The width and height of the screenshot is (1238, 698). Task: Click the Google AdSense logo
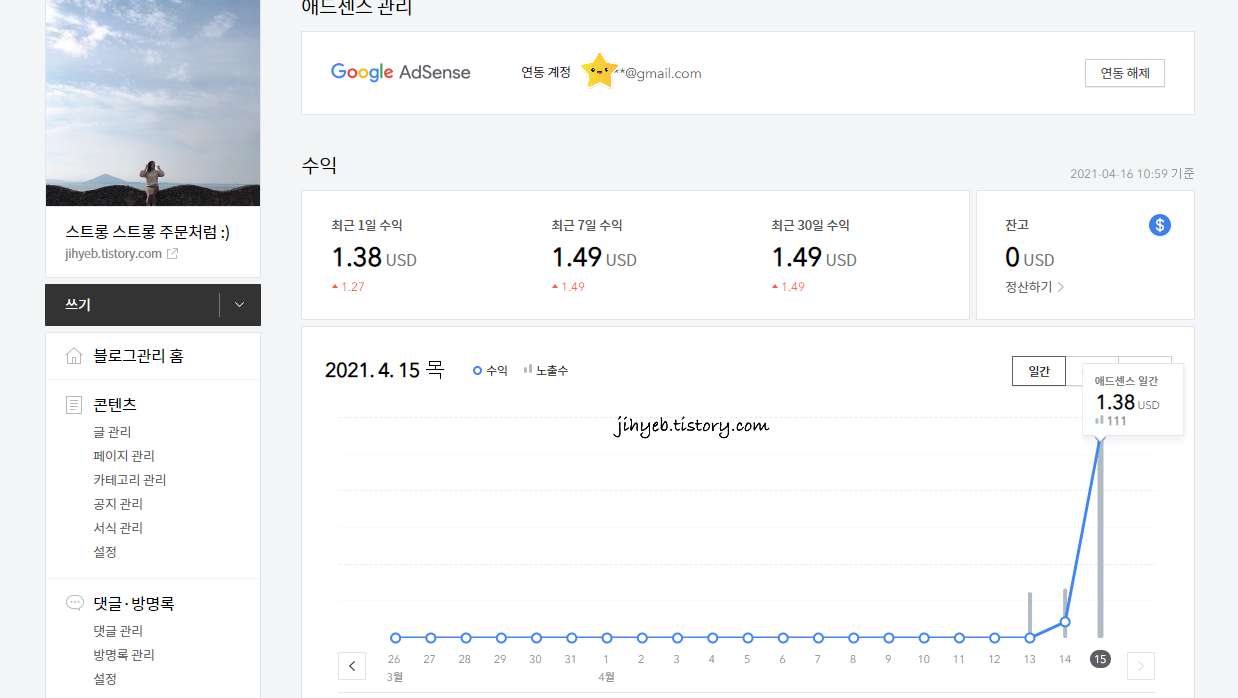[401, 72]
